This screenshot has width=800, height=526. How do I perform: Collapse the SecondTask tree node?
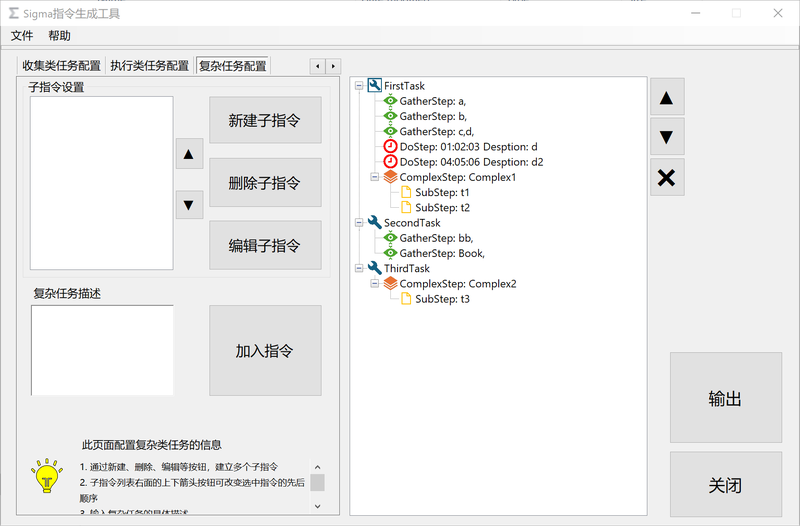click(x=359, y=222)
